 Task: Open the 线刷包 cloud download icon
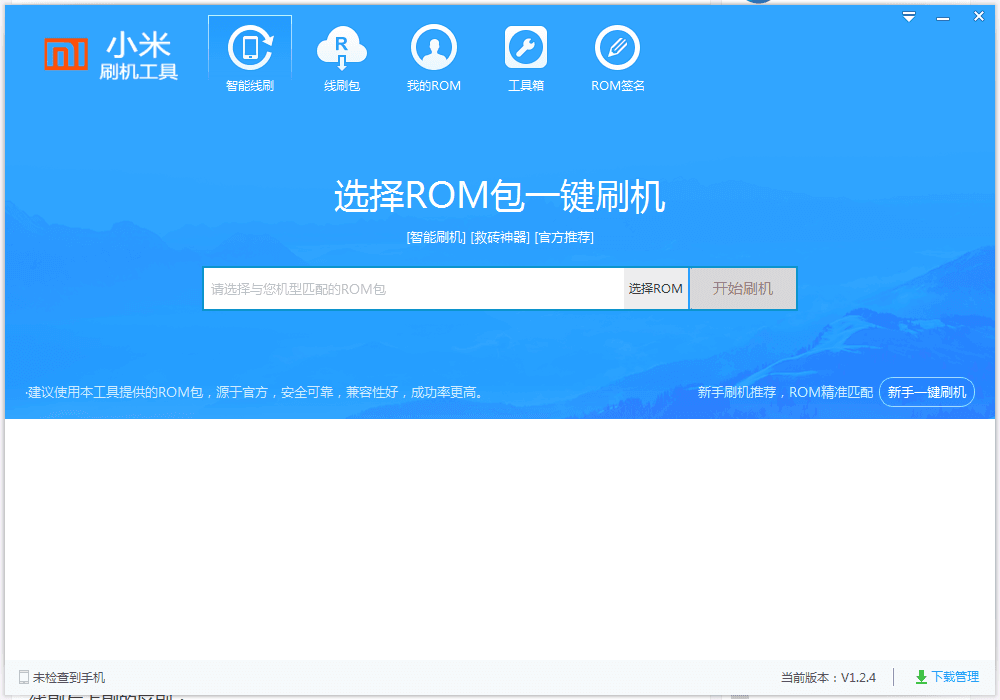point(342,48)
